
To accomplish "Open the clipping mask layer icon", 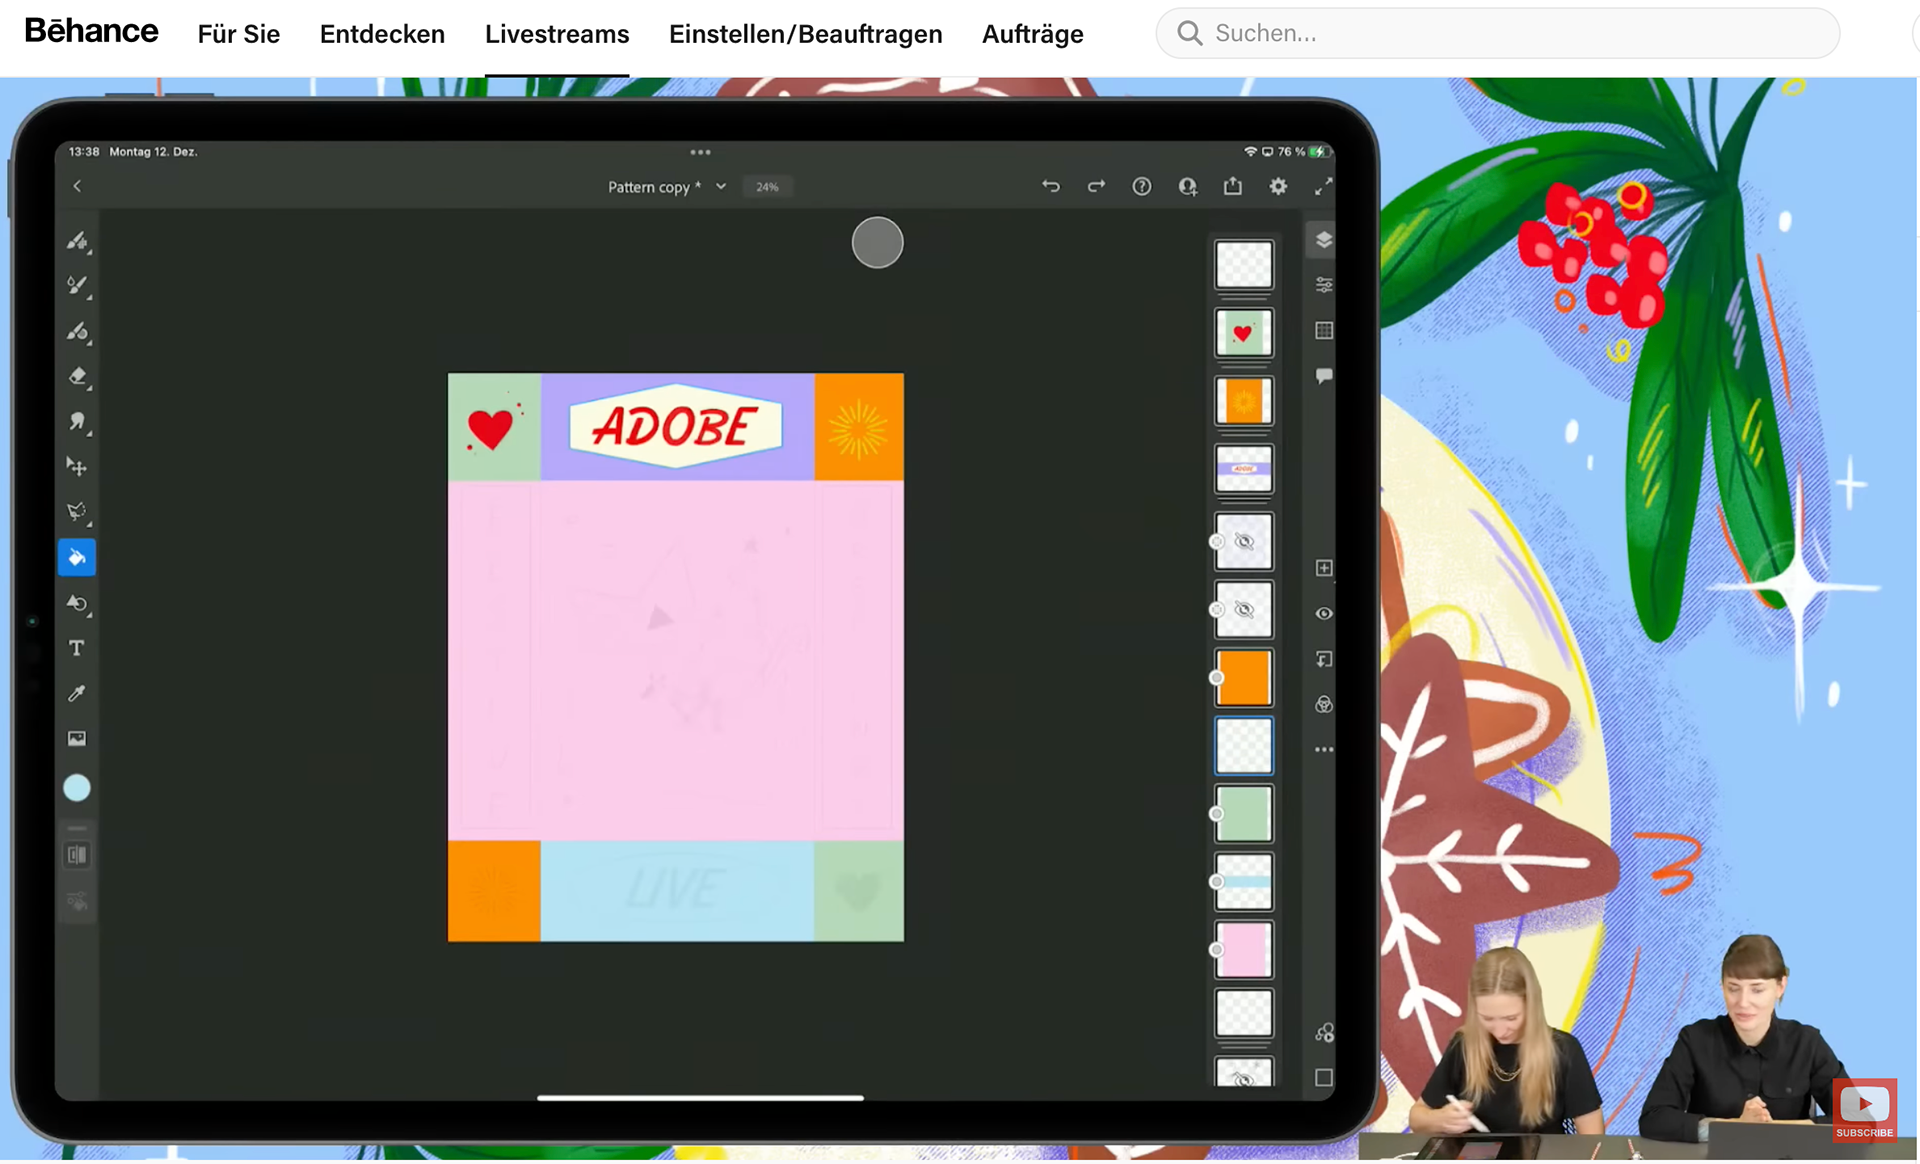I will [1323, 659].
